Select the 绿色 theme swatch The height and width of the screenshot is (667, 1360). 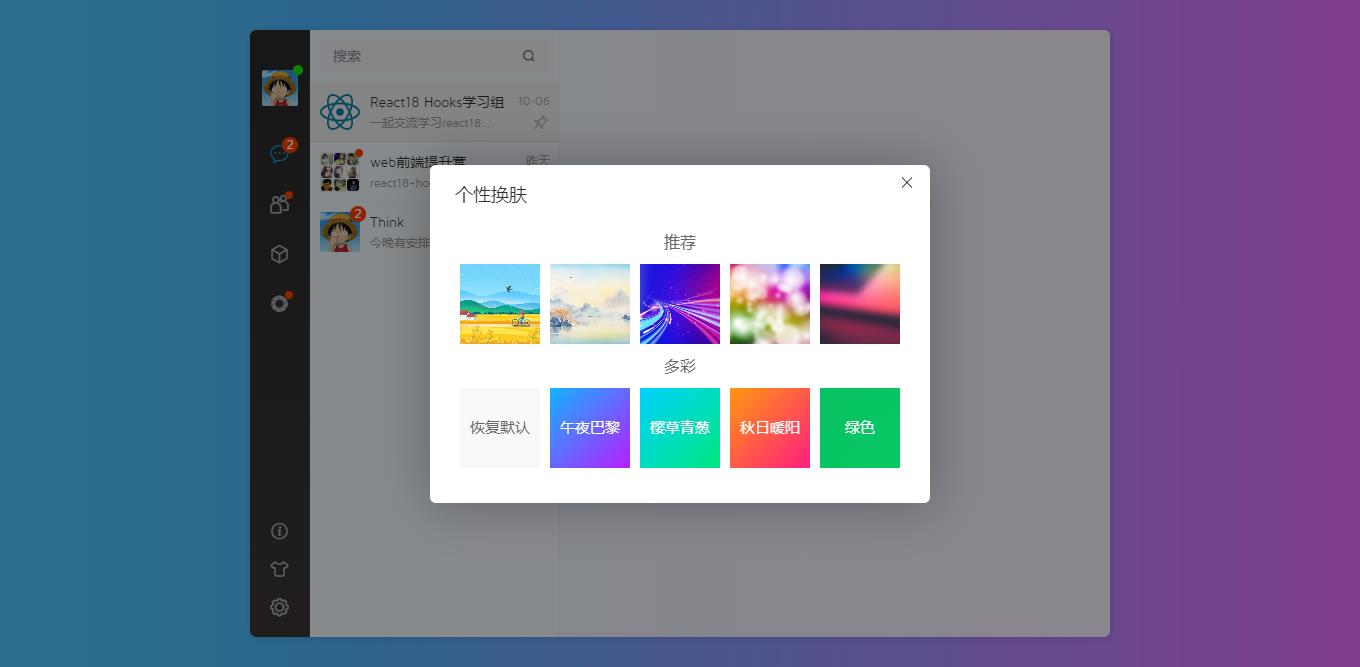[860, 428]
